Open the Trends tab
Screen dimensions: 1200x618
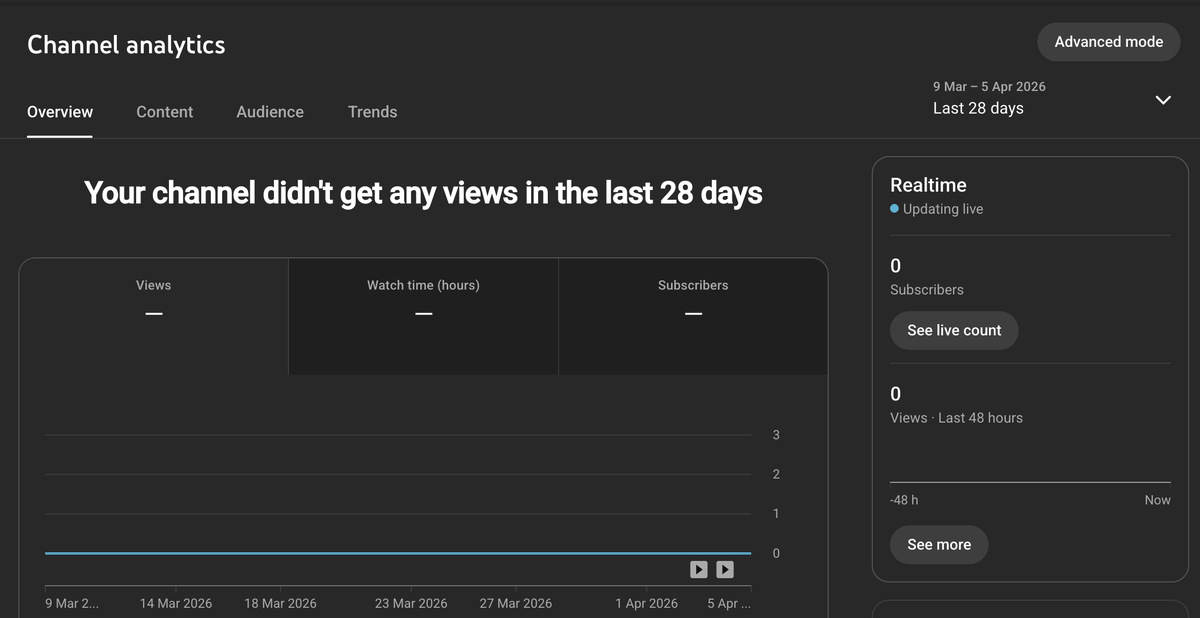(x=373, y=112)
